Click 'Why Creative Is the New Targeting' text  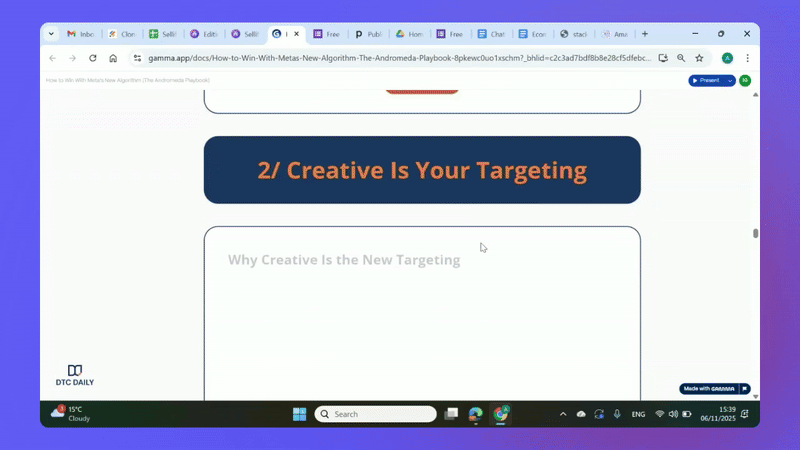click(x=344, y=260)
